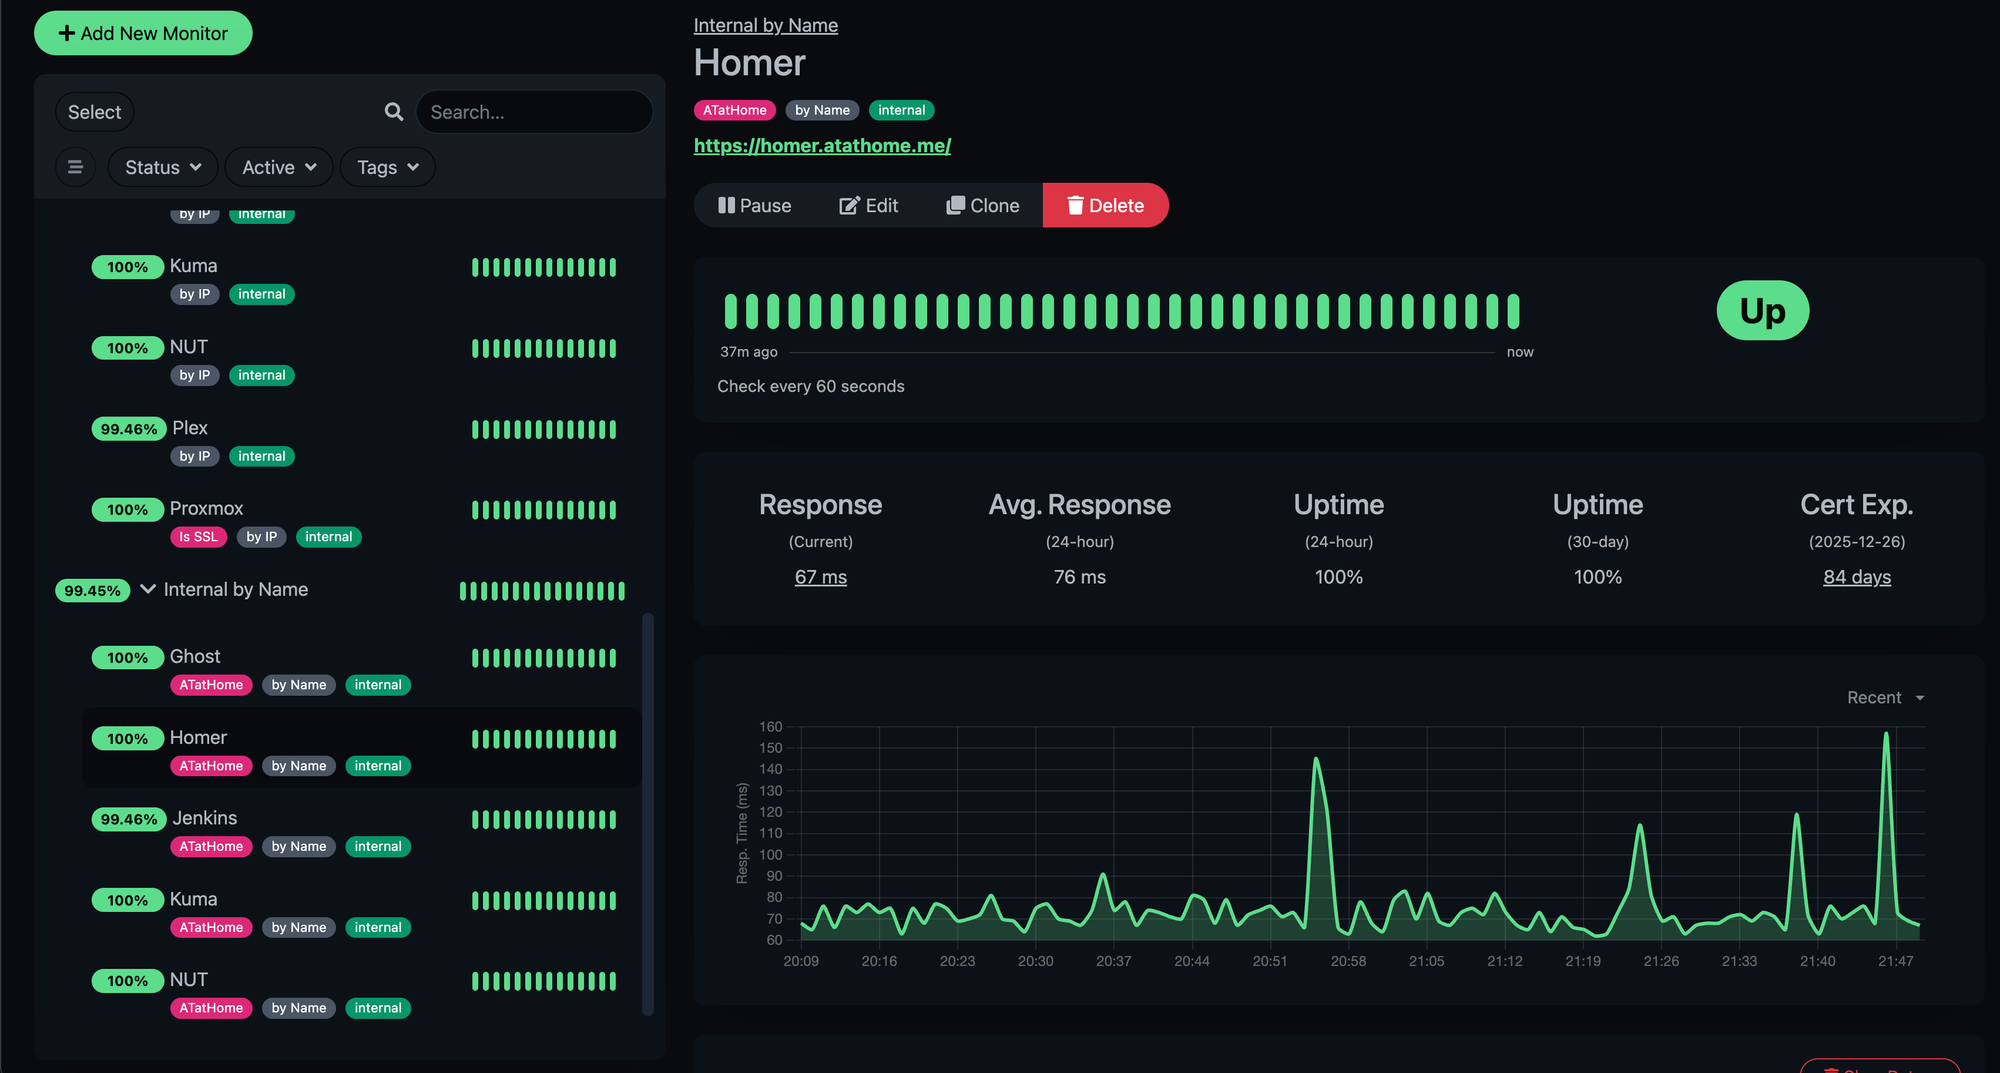Open the Status filter dropdown

pyautogui.click(x=163, y=167)
